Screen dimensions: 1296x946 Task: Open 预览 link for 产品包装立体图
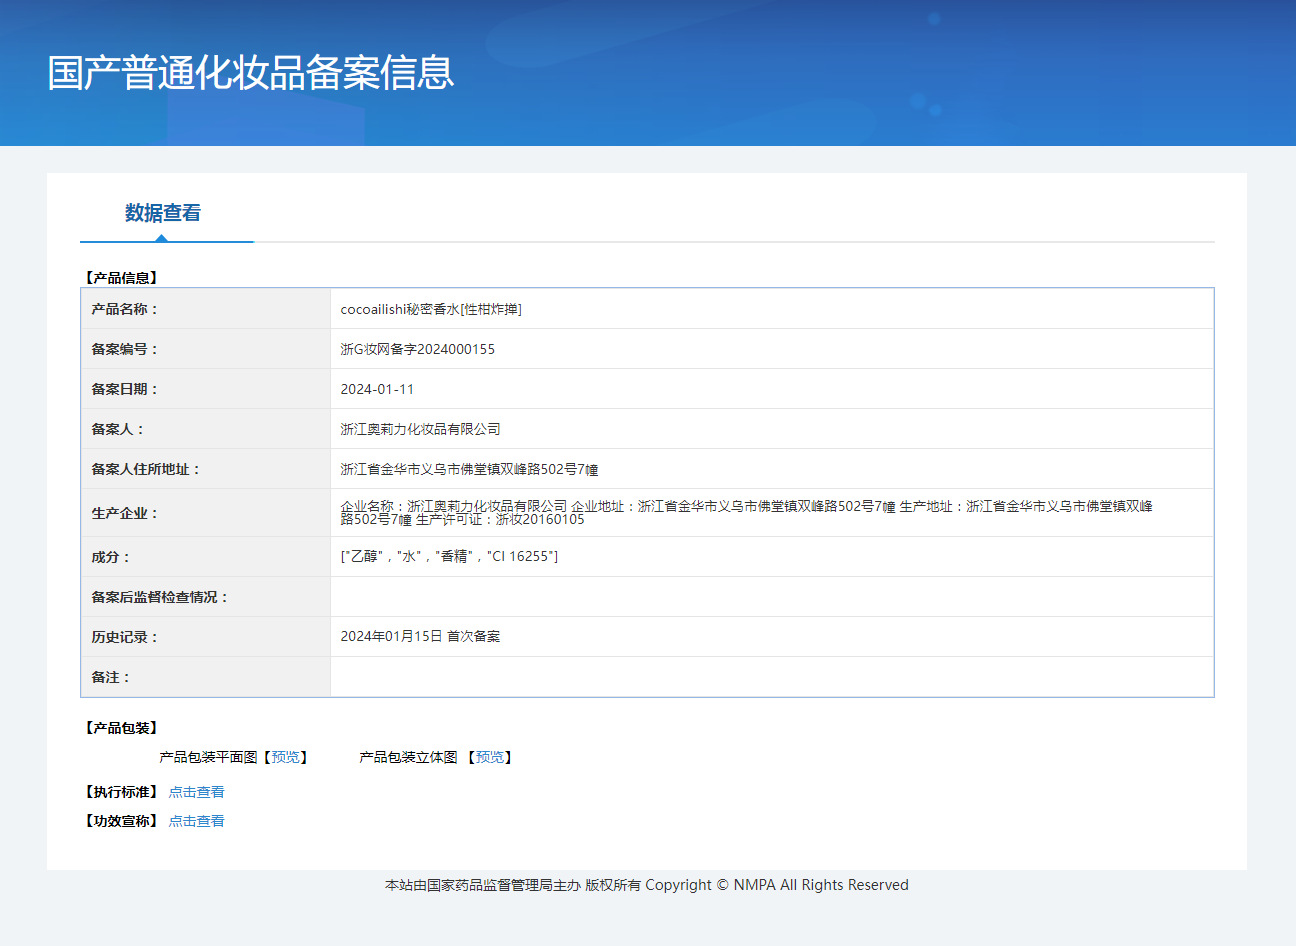click(490, 757)
